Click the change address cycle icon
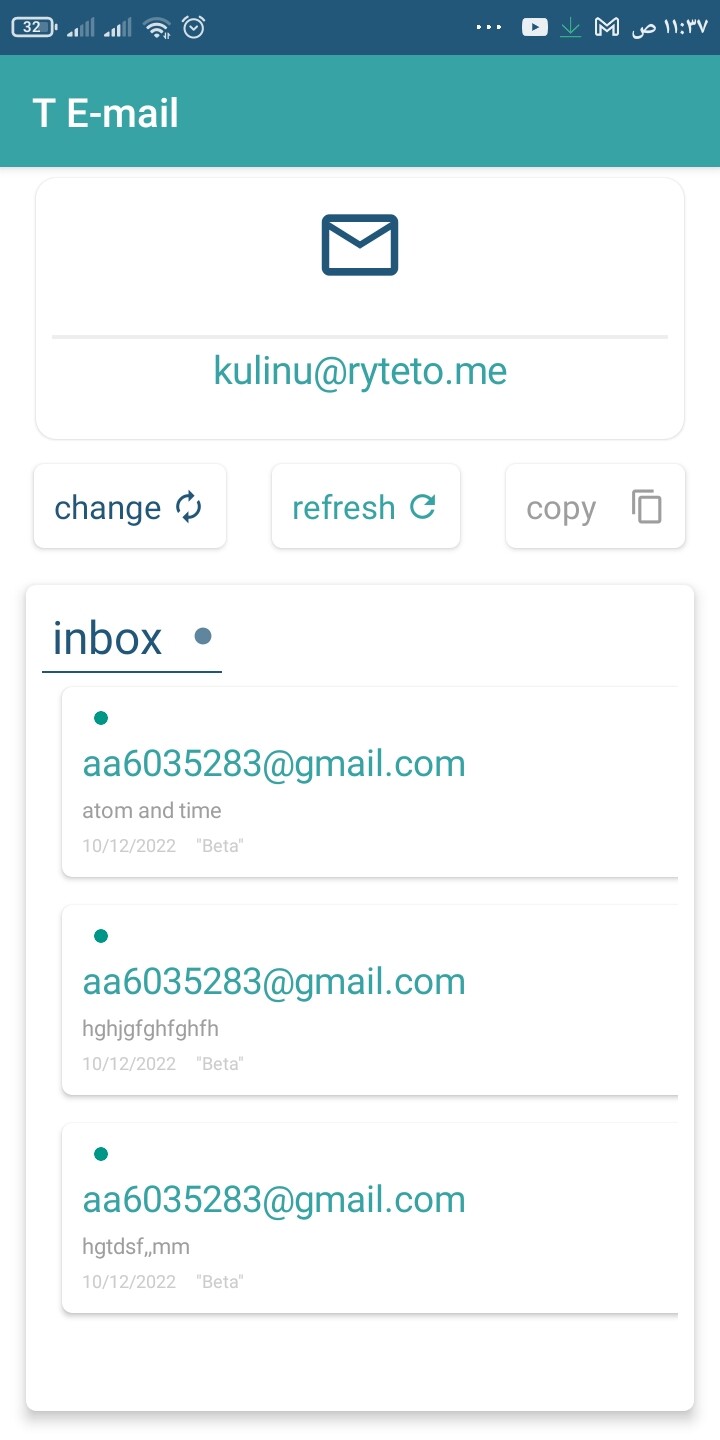 click(189, 507)
